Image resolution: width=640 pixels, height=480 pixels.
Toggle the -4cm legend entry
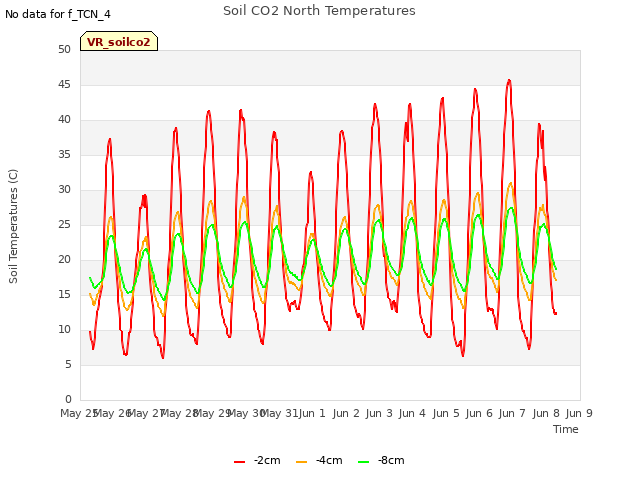pos(319,460)
